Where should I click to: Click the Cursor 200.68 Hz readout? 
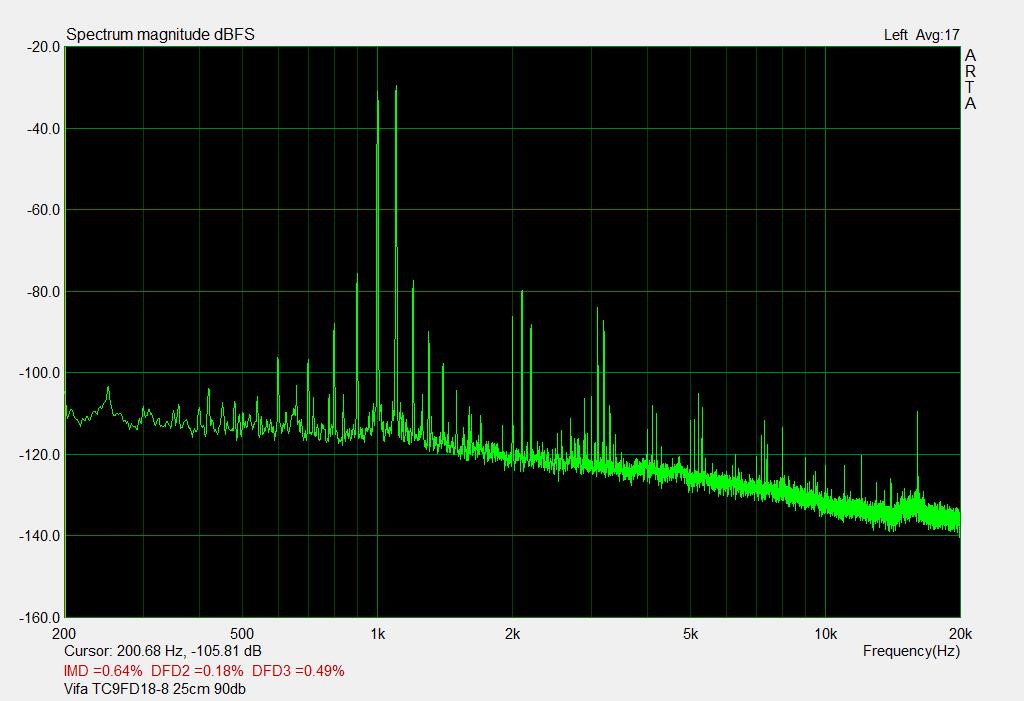click(162, 651)
